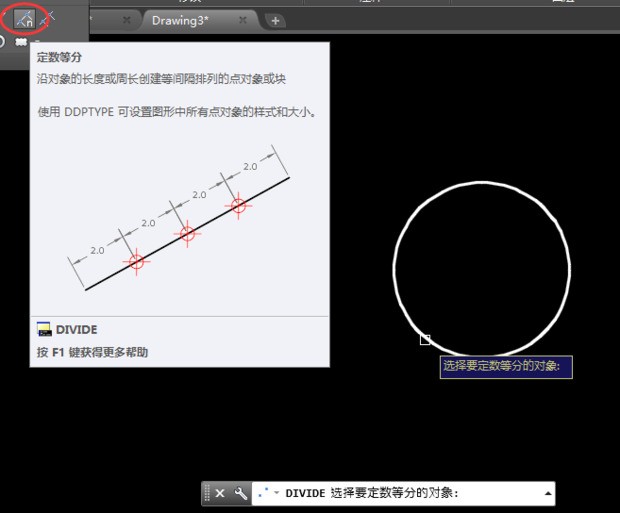This screenshot has height=513, width=620.
Task: Open command line customize wrench
Action: pos(240,493)
